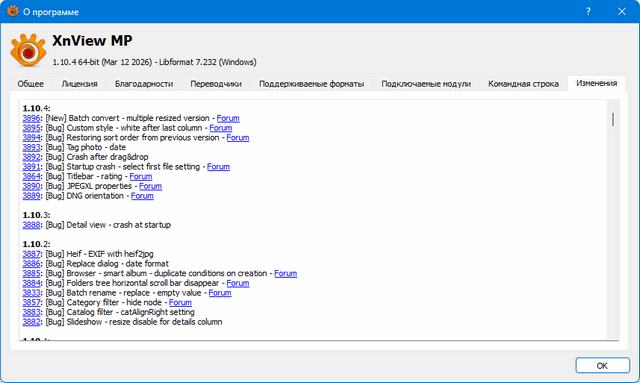Open Forum link for Restoring sort order
The height and width of the screenshot is (383, 640).
[x=238, y=138]
